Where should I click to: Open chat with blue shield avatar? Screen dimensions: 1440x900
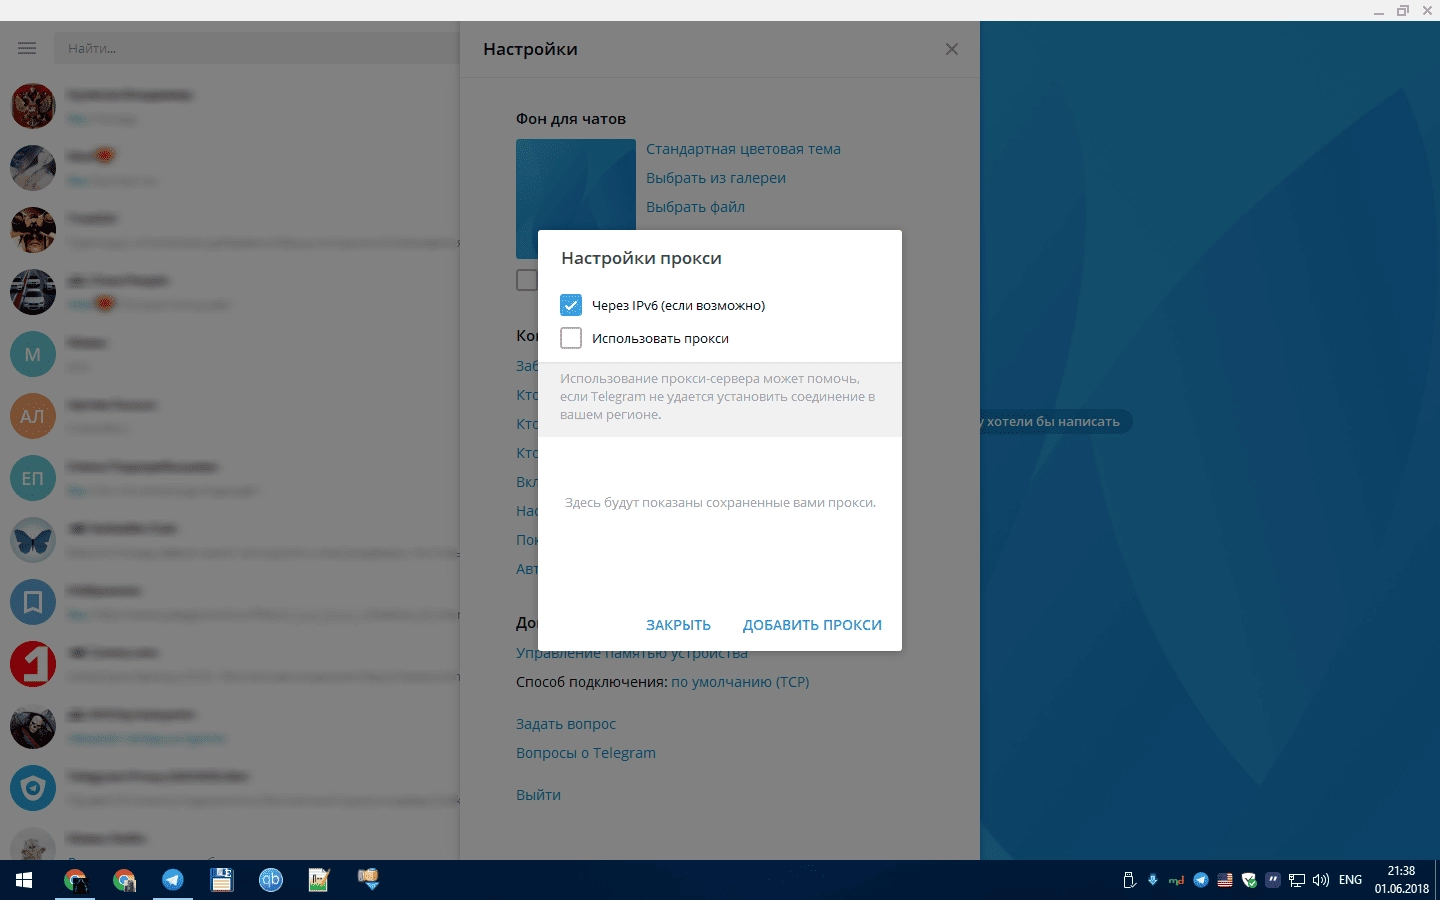[33, 788]
